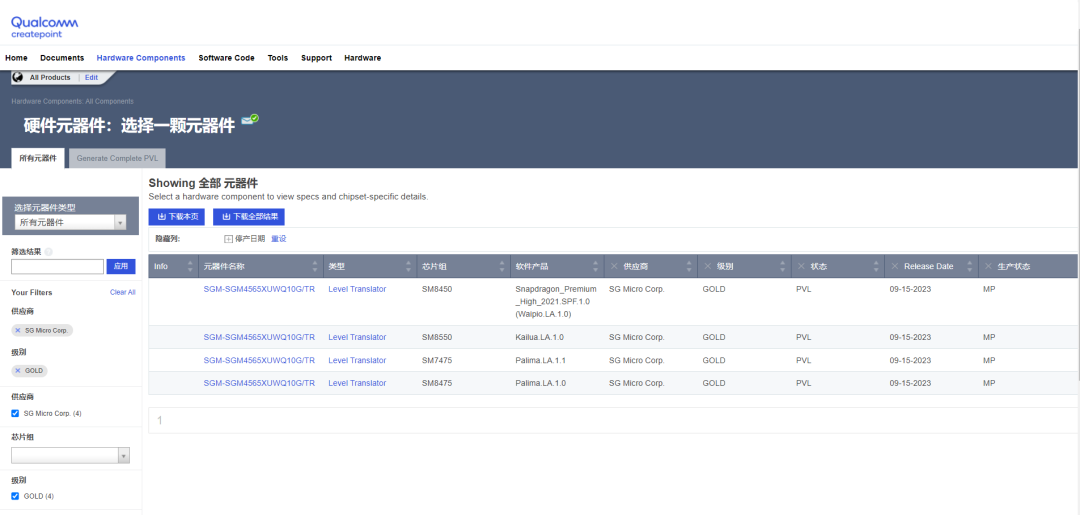Viewport: 1080px width, 515px height.
Task: Sort by 软件产品 column arrows
Action: tap(596, 266)
